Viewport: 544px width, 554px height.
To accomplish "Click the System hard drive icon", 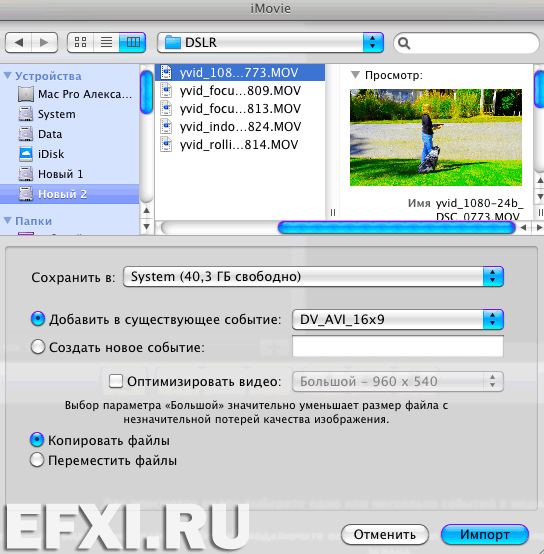I will coord(26,114).
